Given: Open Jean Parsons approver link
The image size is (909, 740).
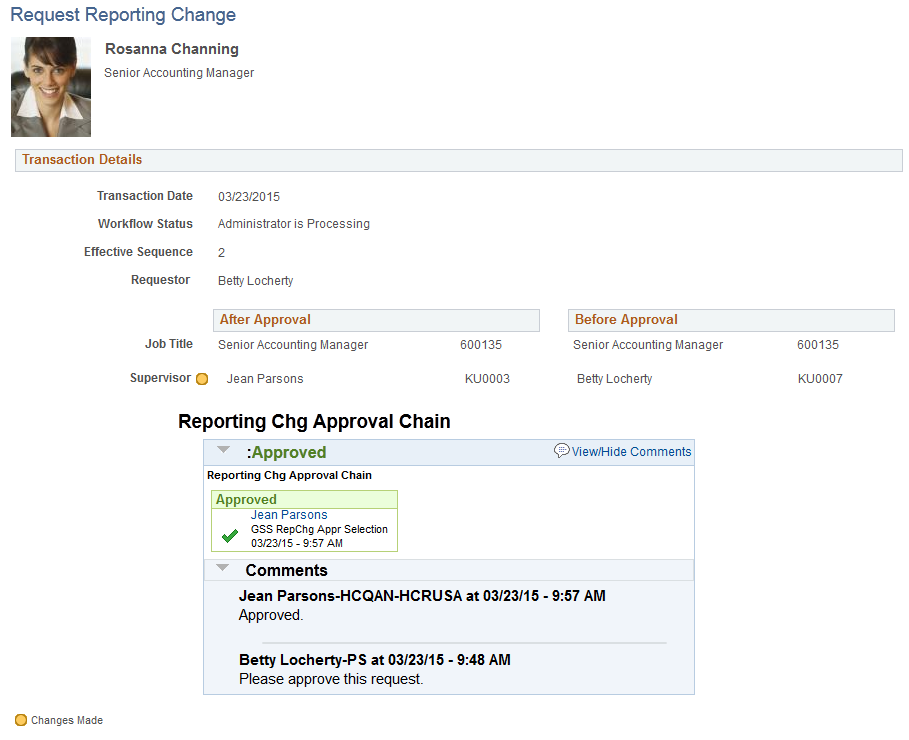Looking at the screenshot, I should pyautogui.click(x=289, y=515).
